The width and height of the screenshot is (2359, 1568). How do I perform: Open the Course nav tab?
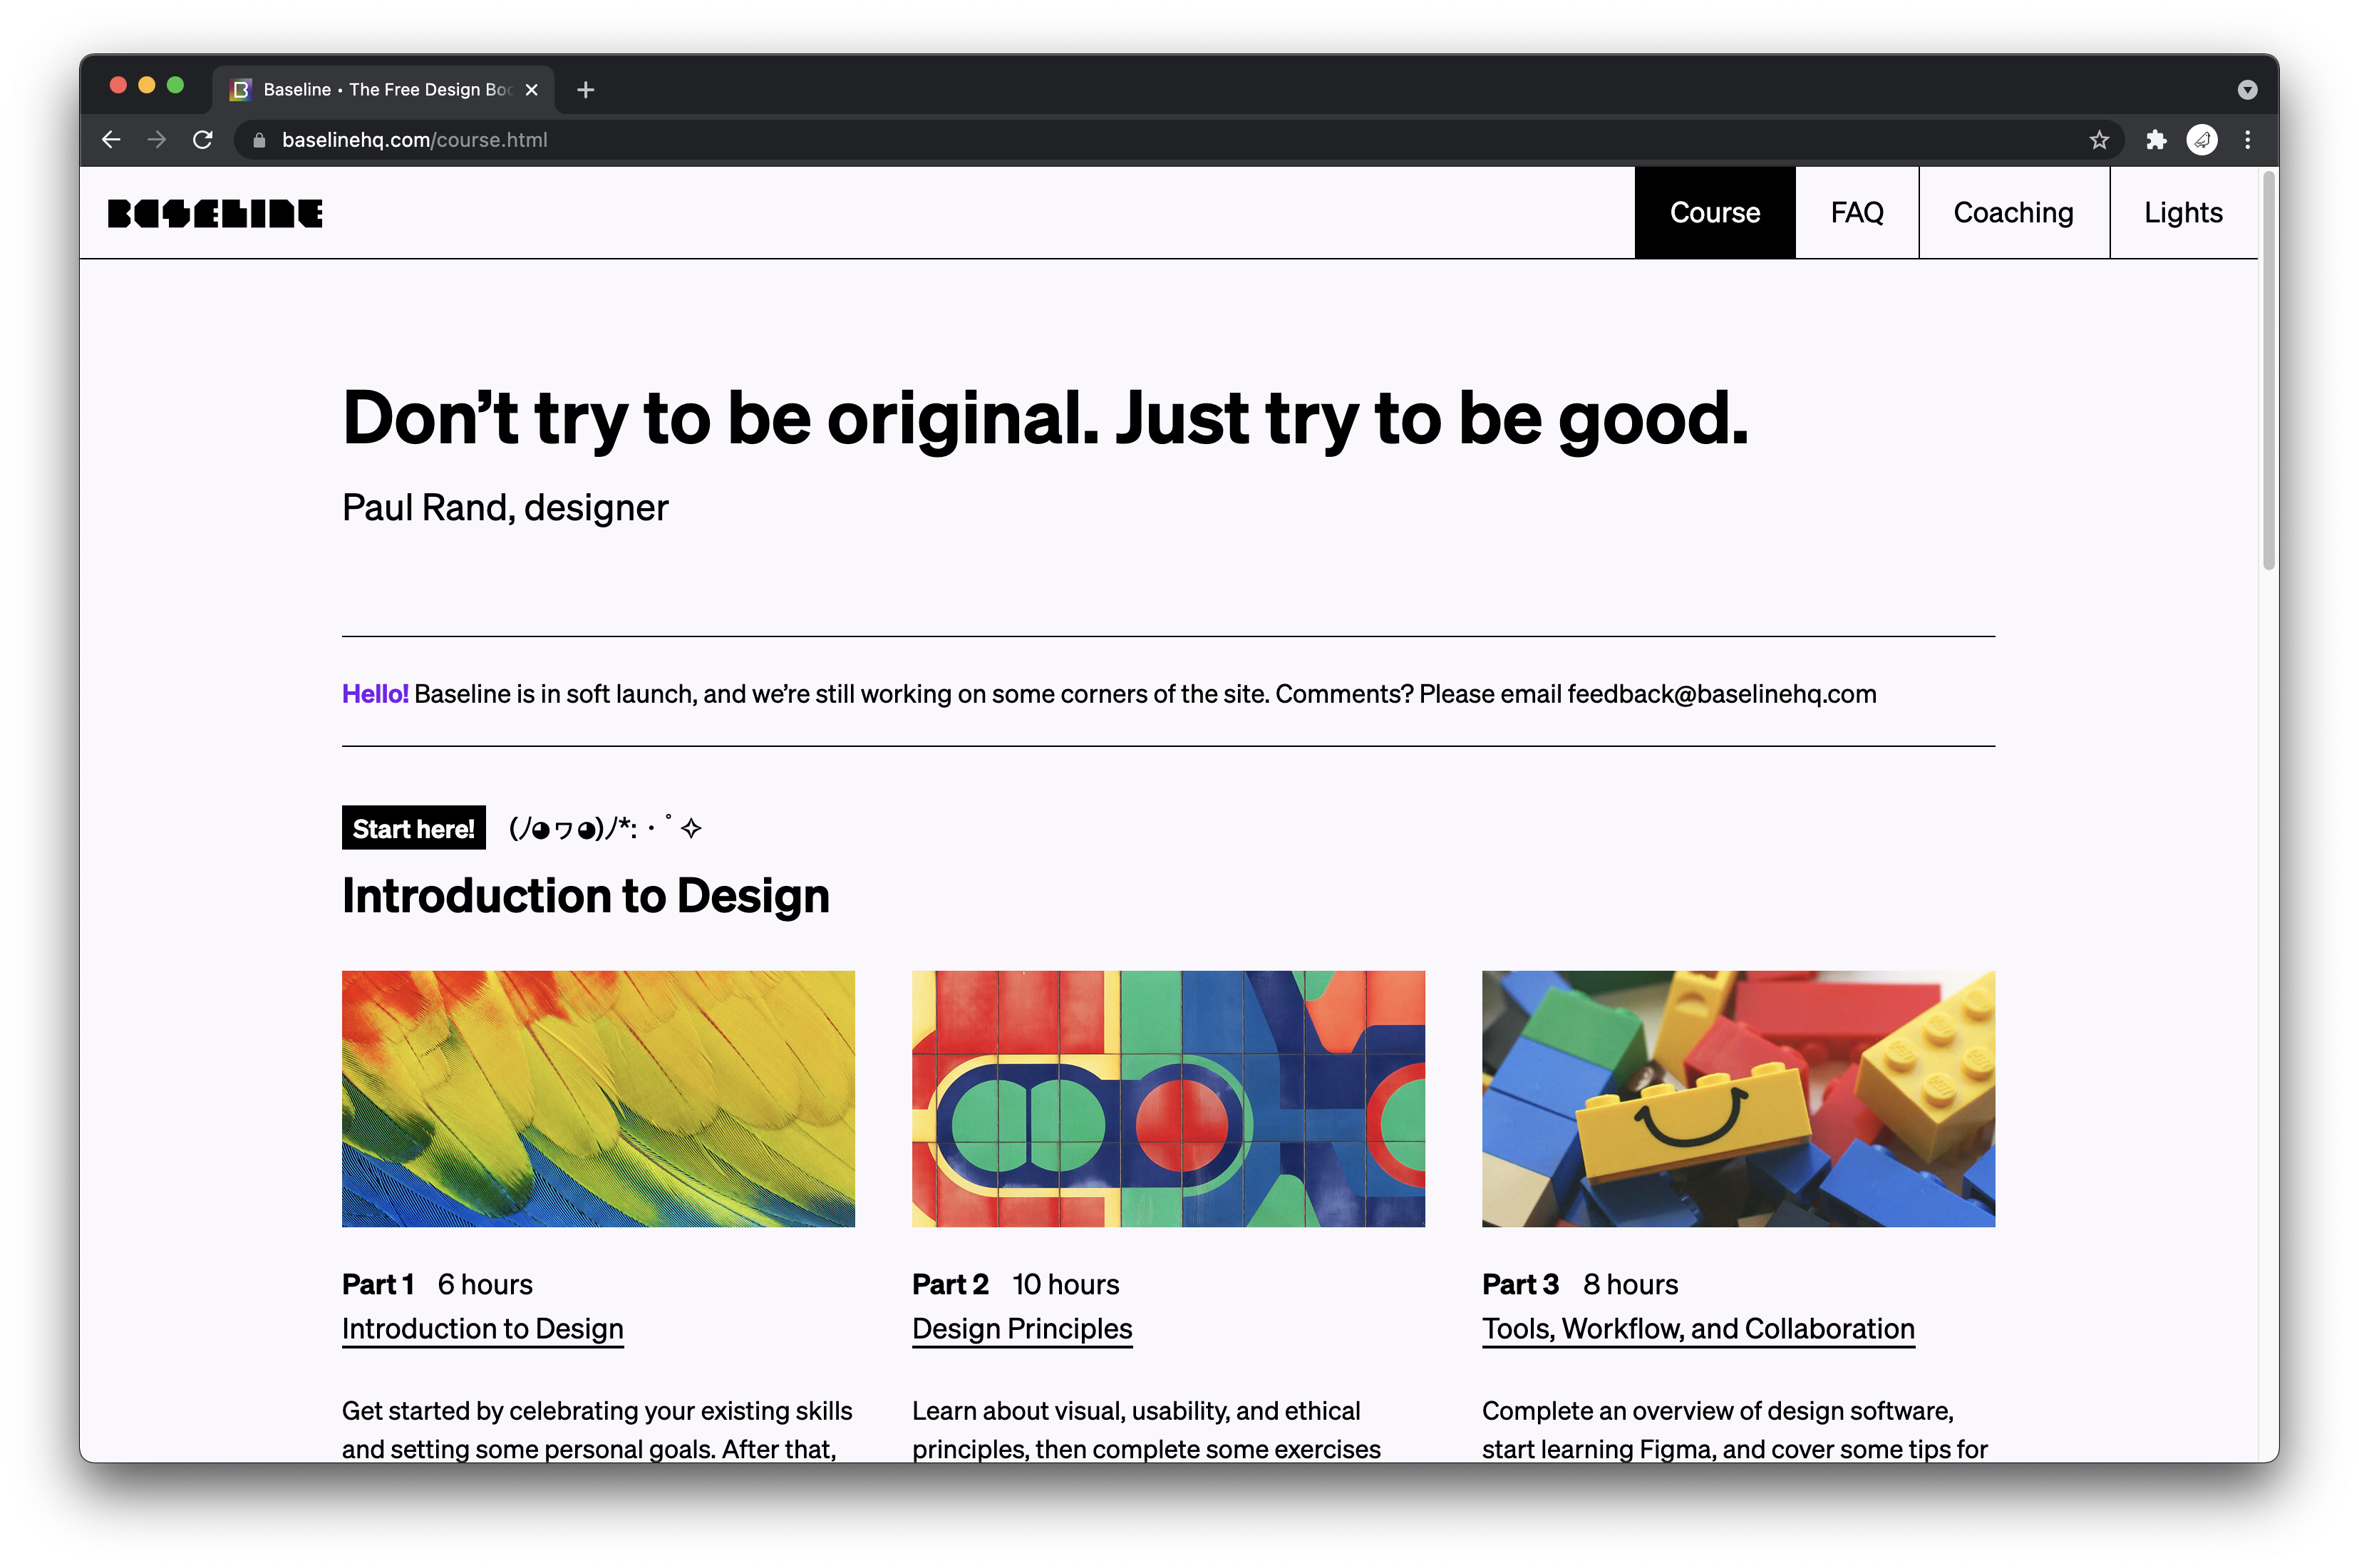[1714, 213]
